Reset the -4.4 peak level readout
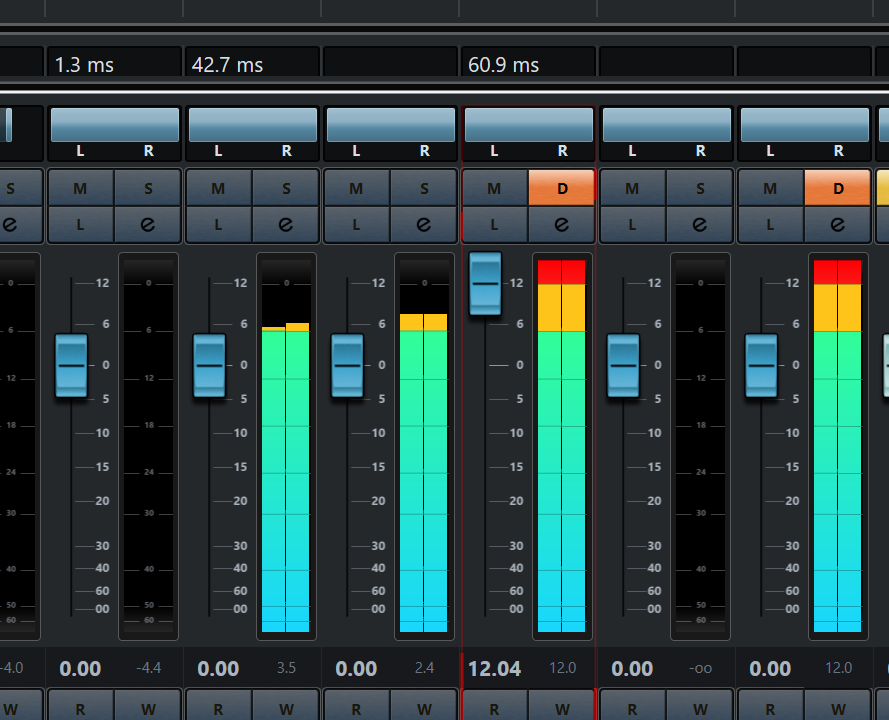The width and height of the screenshot is (889, 720). click(149, 668)
